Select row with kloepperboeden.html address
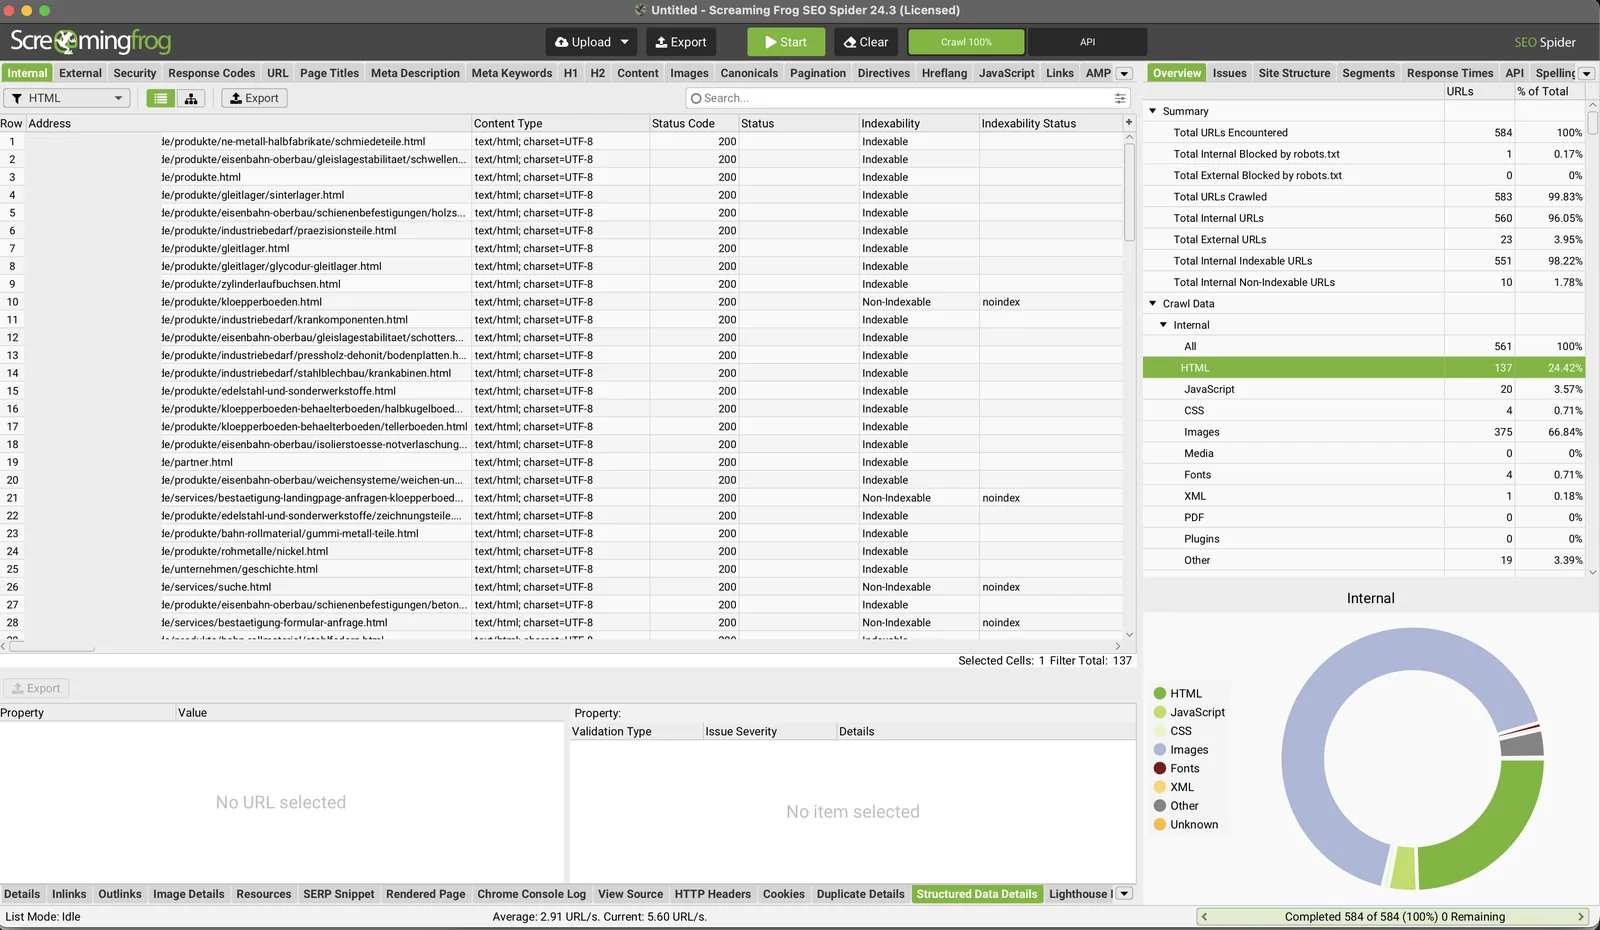 point(560,302)
